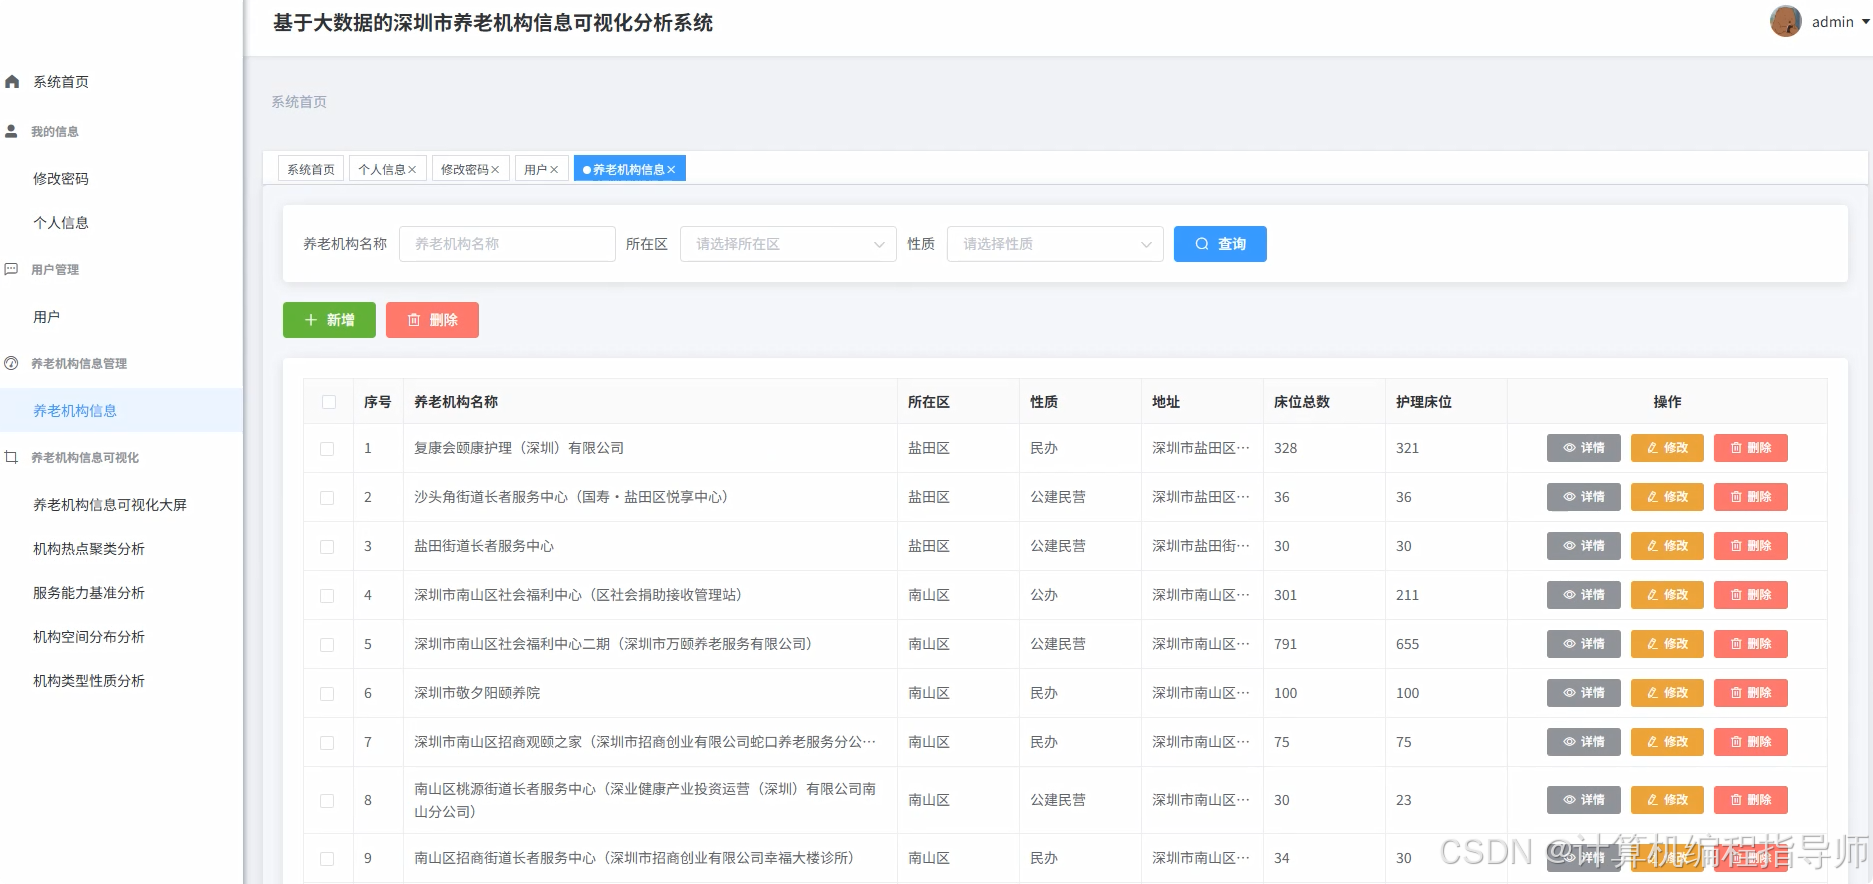The width and height of the screenshot is (1873, 884).
Task: Check the box for row 5
Action: [x=327, y=645]
